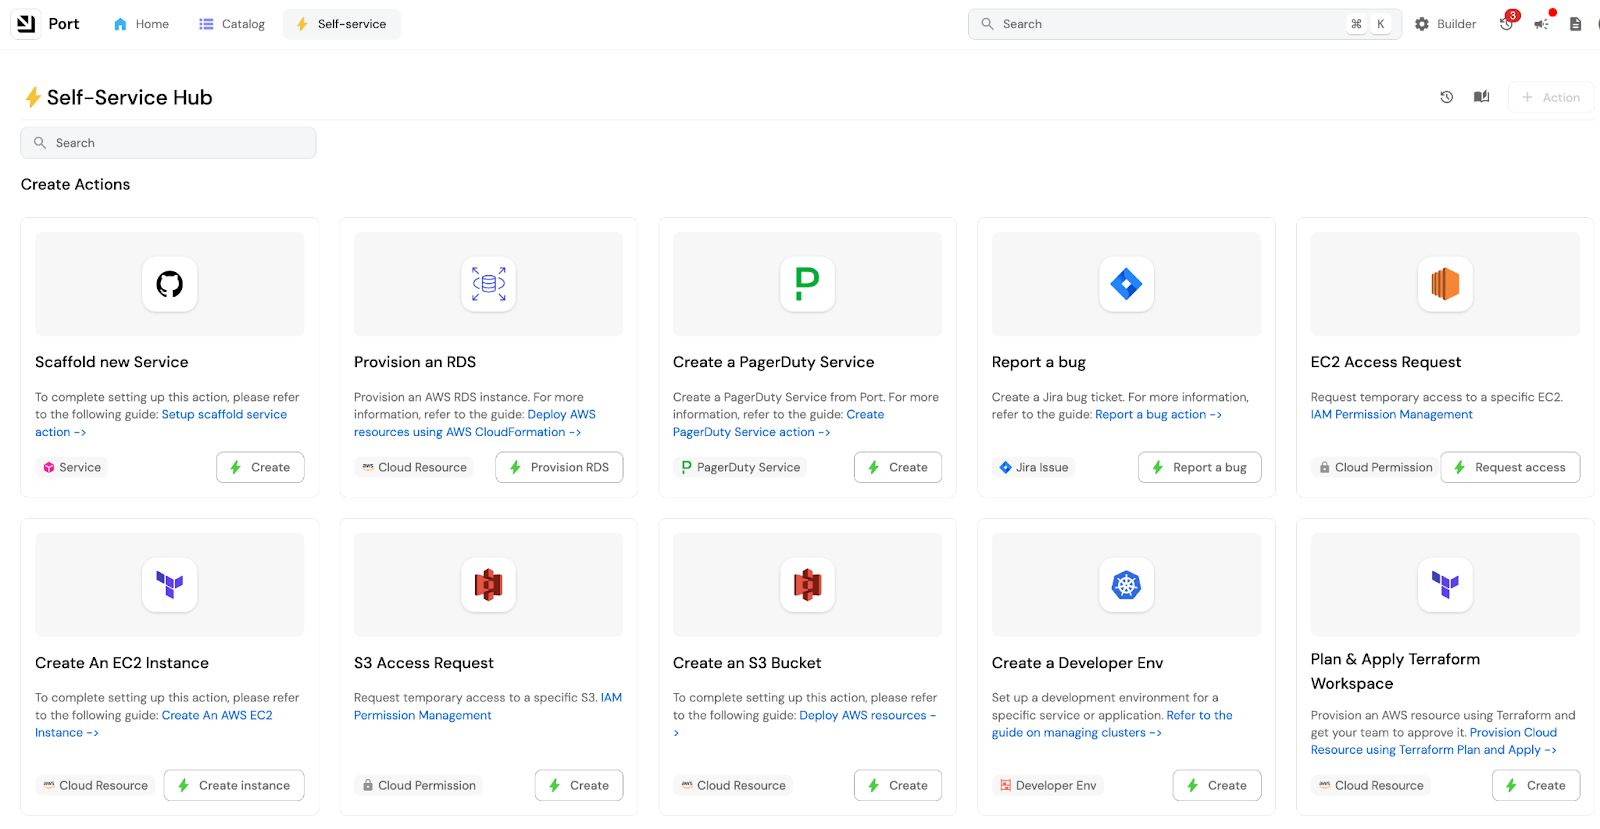Click the Port logo icon
The height and width of the screenshot is (829, 1600).
pos(26,23)
